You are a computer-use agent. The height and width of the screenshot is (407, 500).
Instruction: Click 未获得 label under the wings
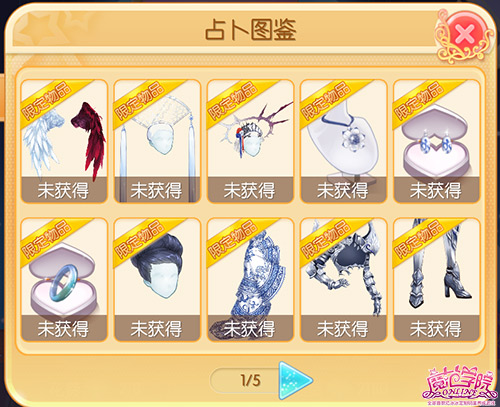click(63, 190)
